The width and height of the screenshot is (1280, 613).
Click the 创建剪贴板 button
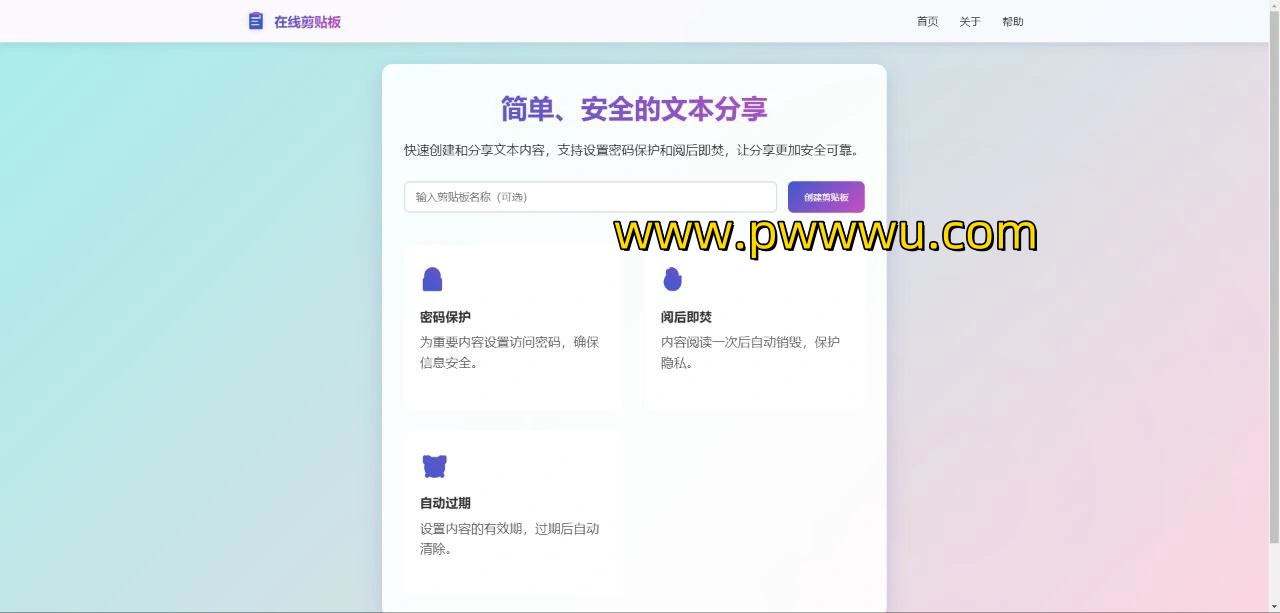point(826,197)
